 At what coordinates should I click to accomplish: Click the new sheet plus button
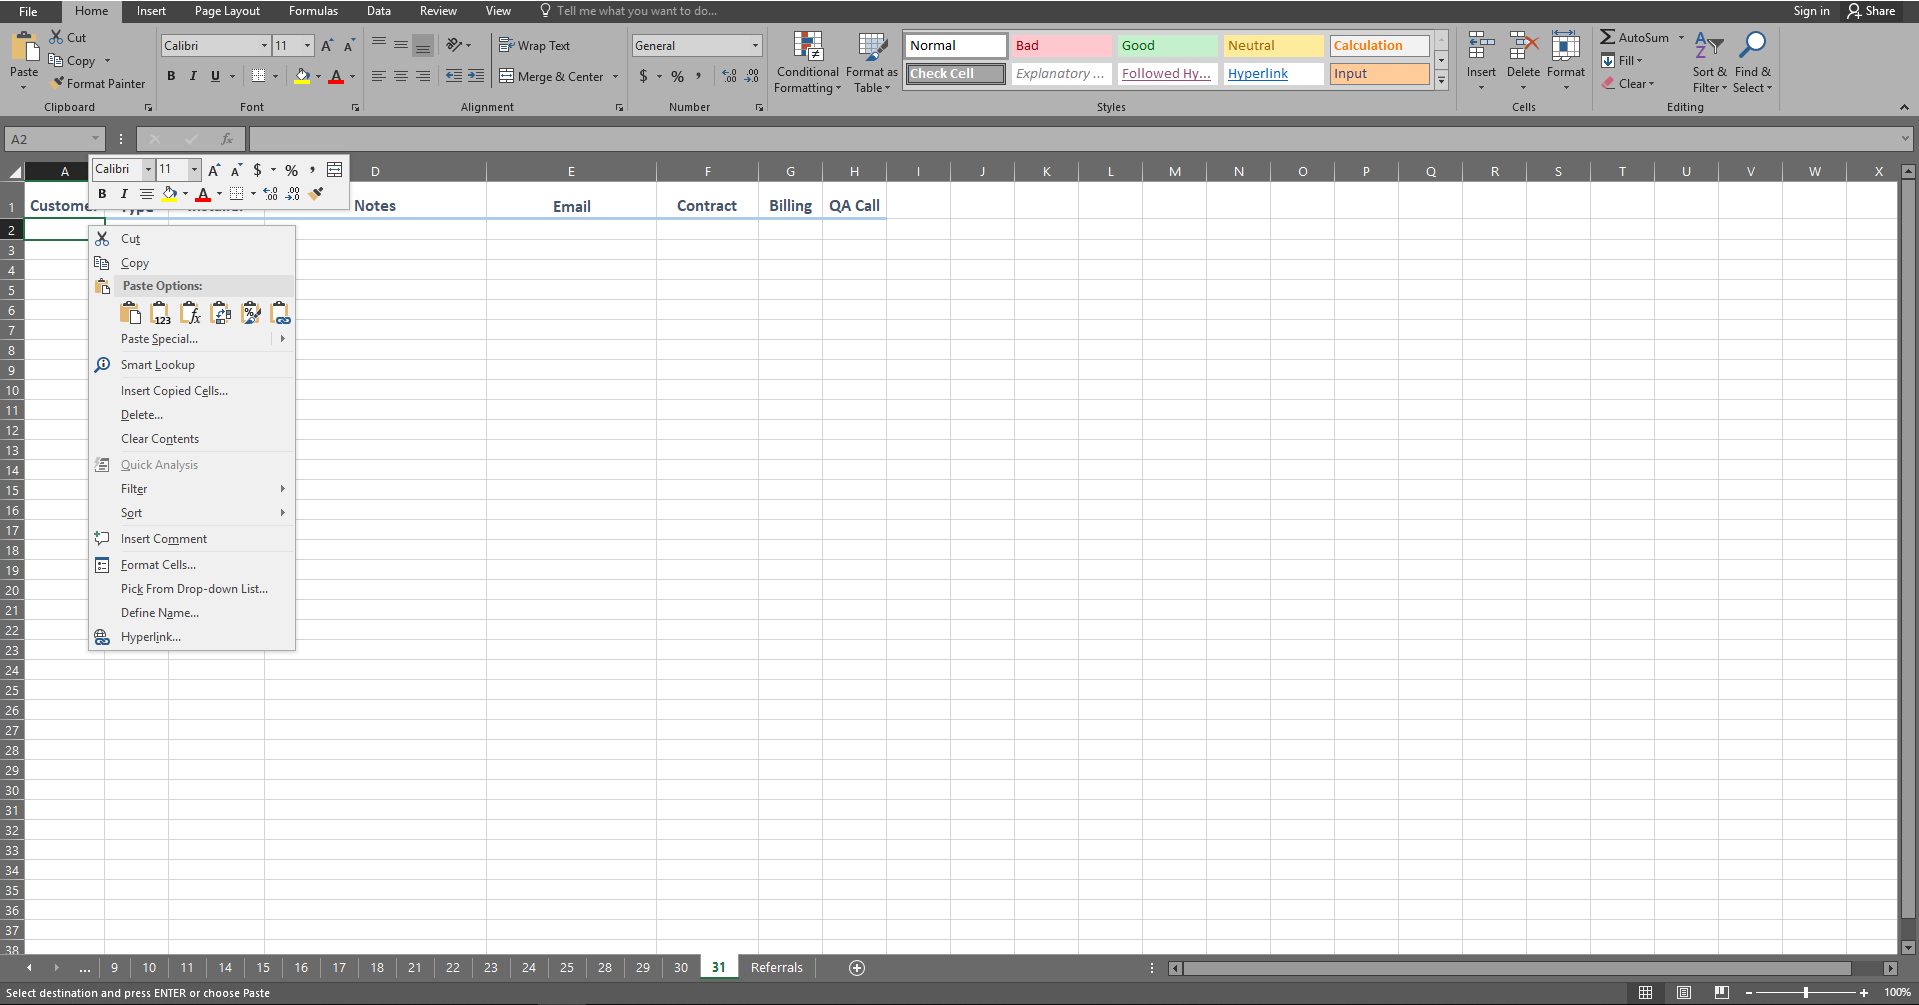857,967
